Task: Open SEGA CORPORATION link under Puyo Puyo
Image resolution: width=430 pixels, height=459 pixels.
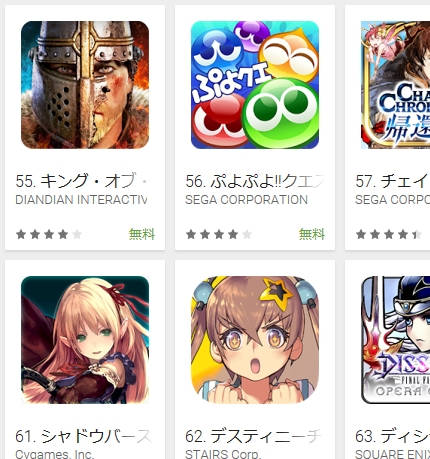Action: coord(246,200)
